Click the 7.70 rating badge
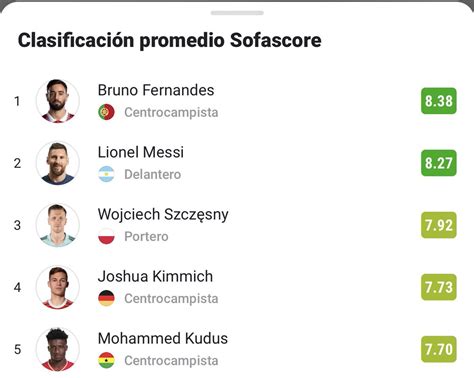 pyautogui.click(x=439, y=349)
